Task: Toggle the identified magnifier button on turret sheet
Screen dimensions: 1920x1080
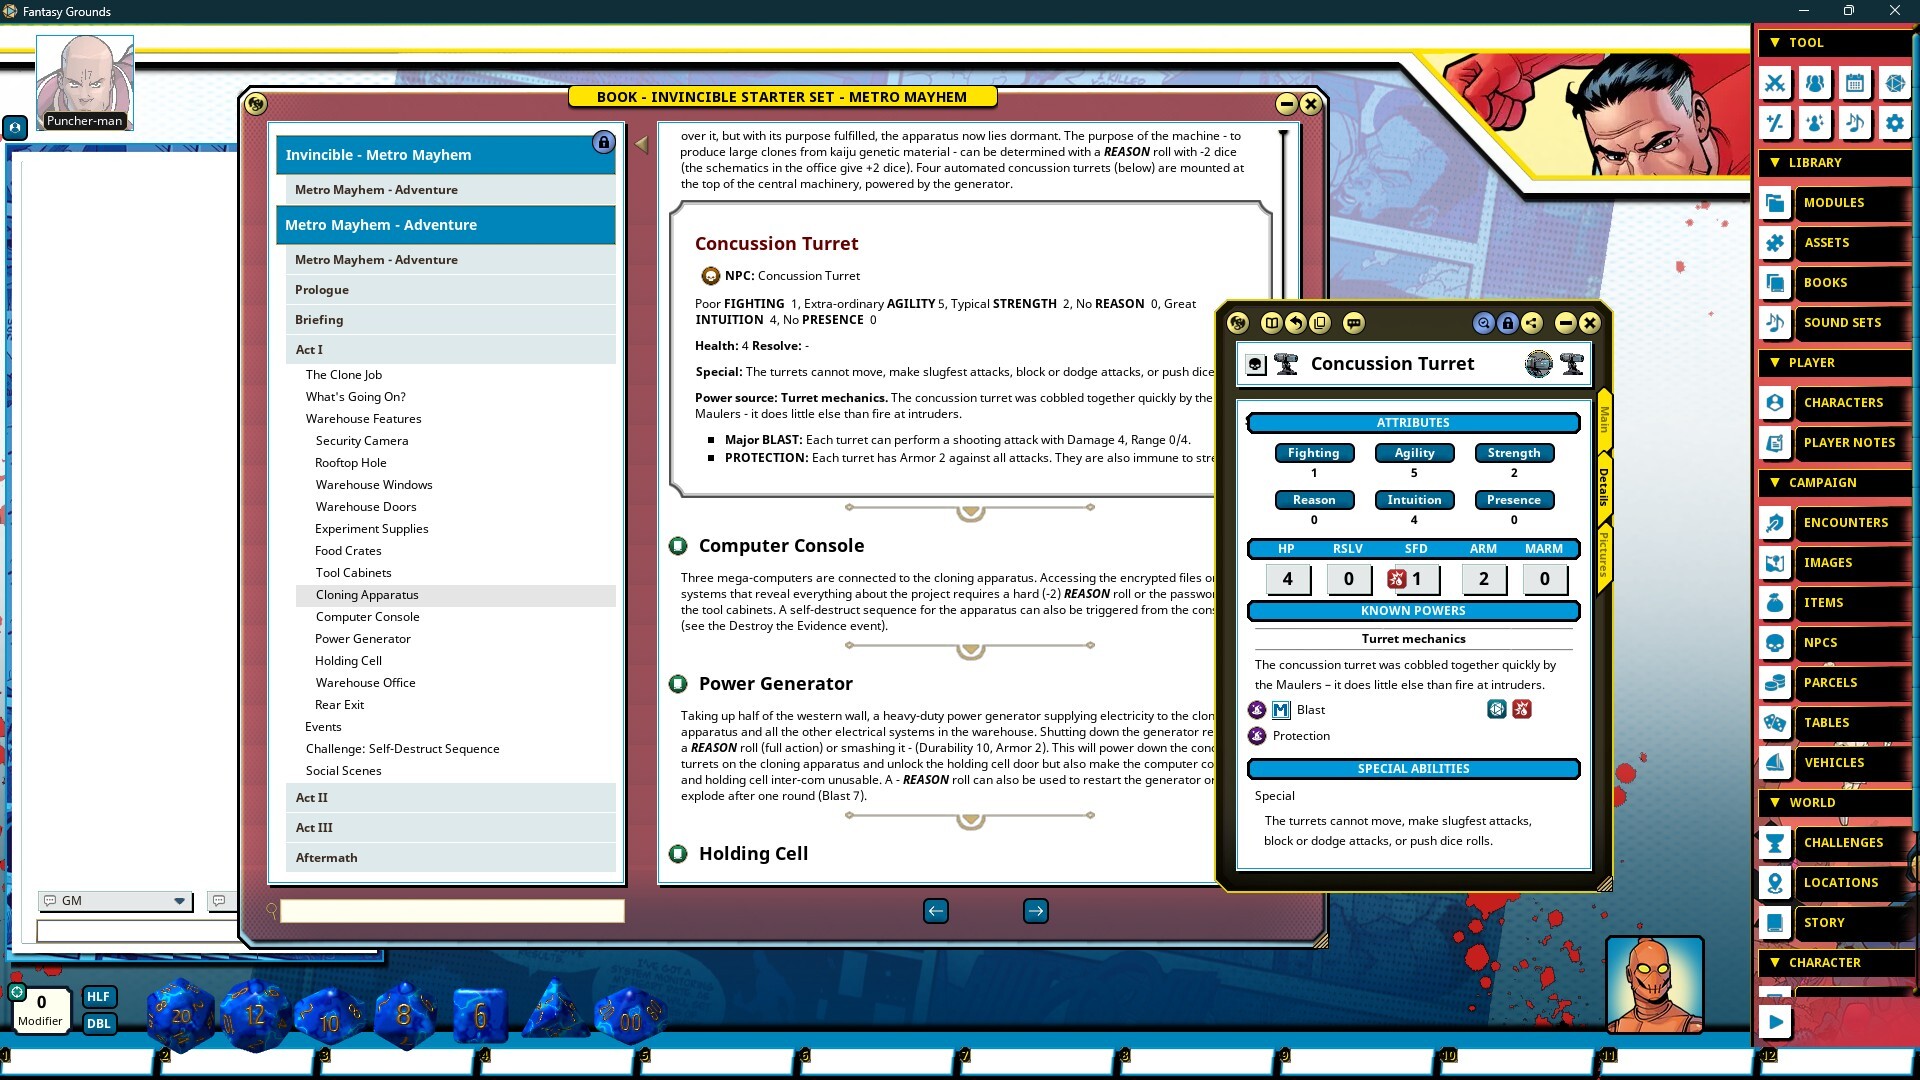Action: click(x=1483, y=323)
